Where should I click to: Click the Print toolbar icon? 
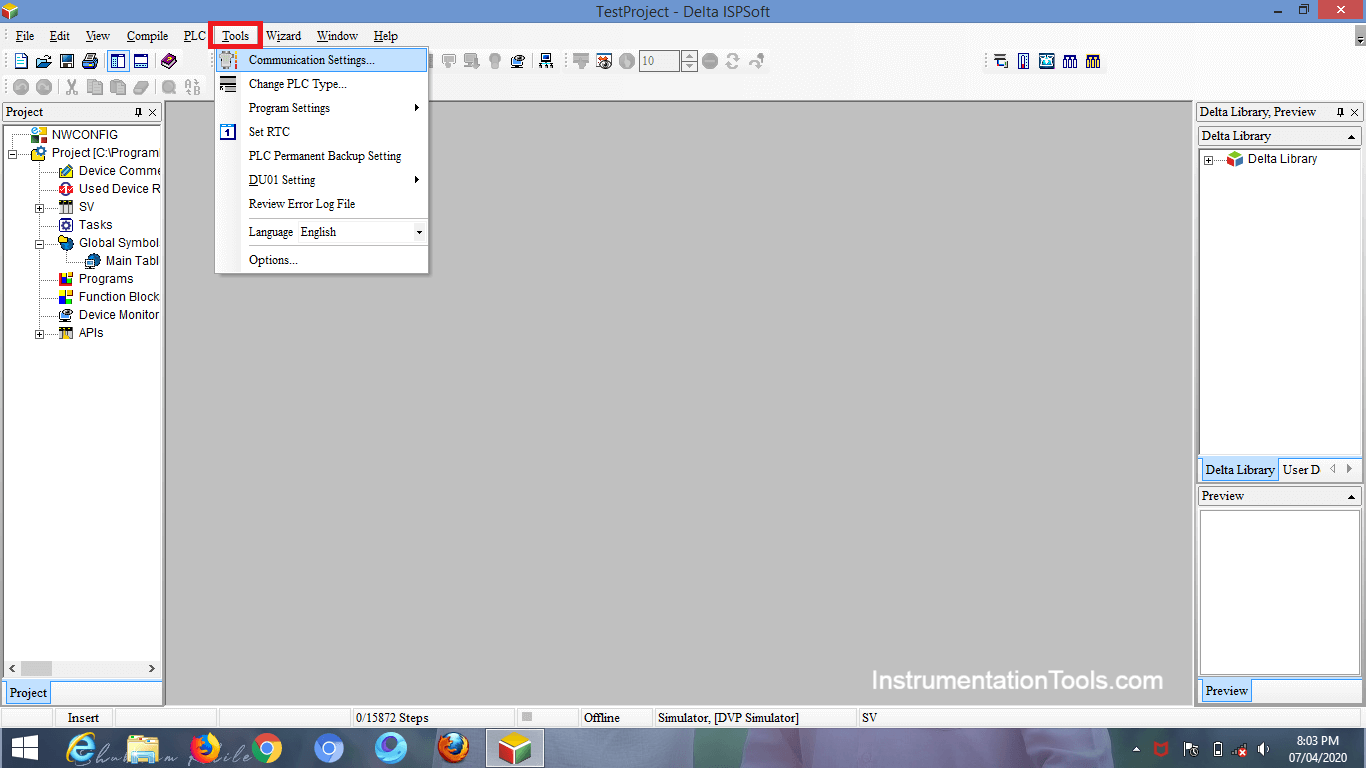90,61
